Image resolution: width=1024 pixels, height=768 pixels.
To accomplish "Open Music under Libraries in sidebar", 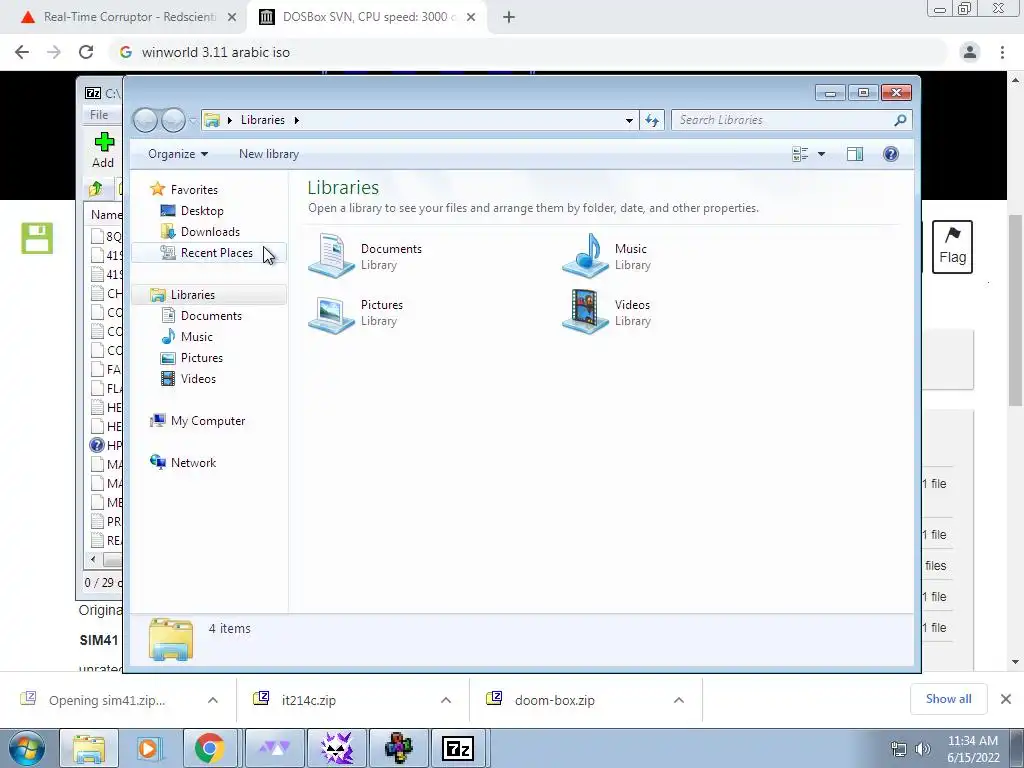I will pyautogui.click(x=197, y=336).
